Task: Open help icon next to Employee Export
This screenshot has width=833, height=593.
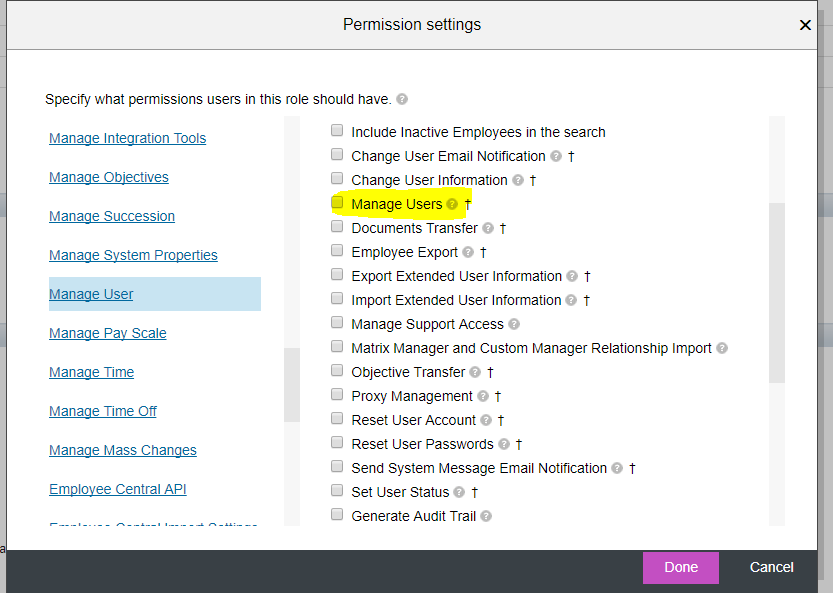Action: tap(468, 252)
